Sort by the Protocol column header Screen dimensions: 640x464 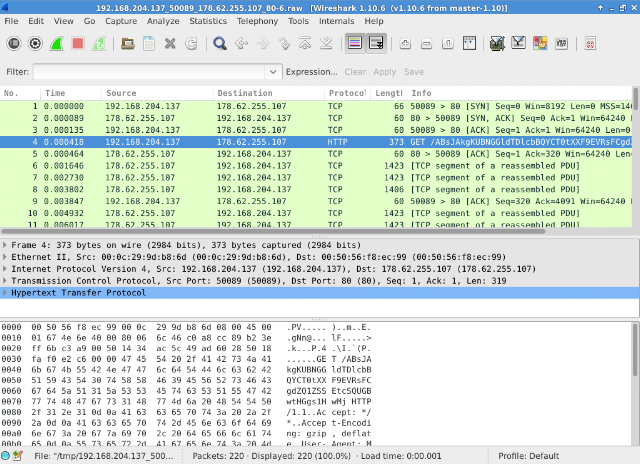click(347, 93)
